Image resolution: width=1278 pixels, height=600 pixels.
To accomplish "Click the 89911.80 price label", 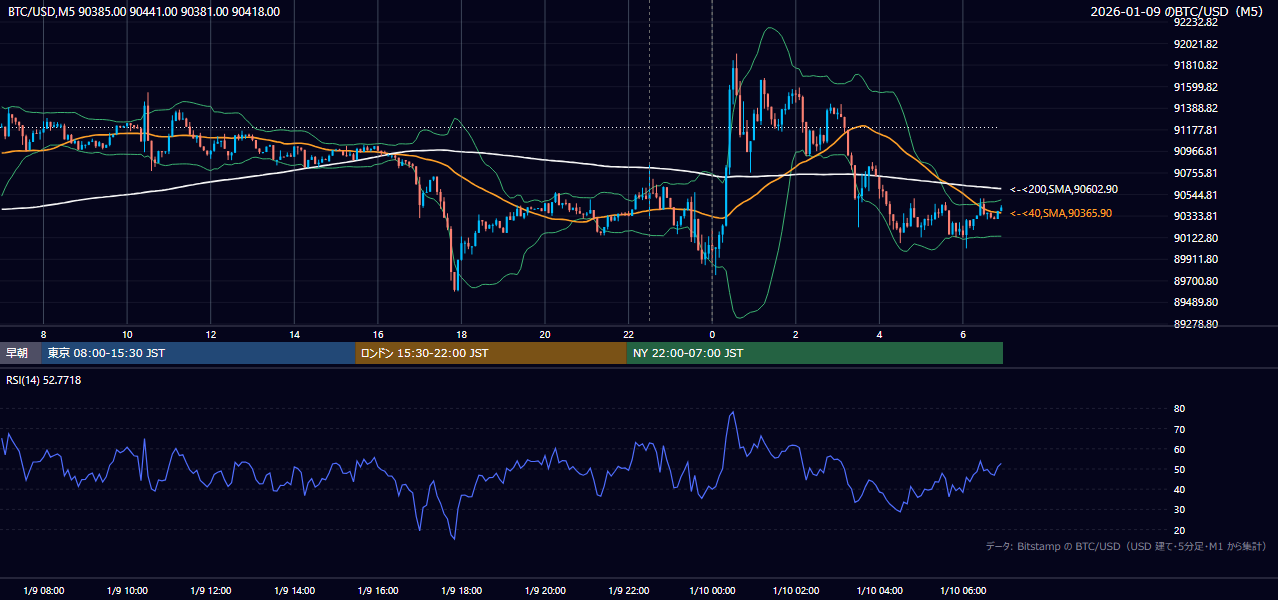I will [x=1195, y=259].
